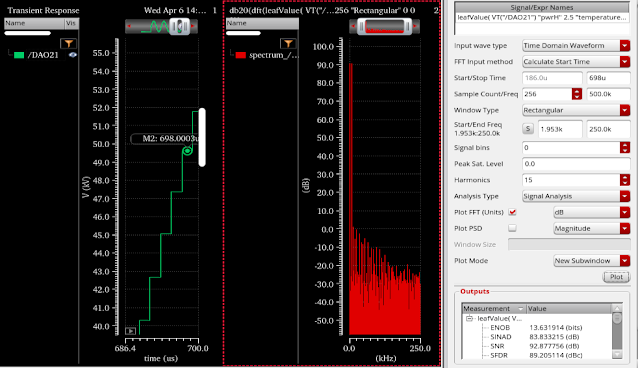Click the Sample Count field showing 256
This screenshot has width=638, height=368.
pos(547,94)
